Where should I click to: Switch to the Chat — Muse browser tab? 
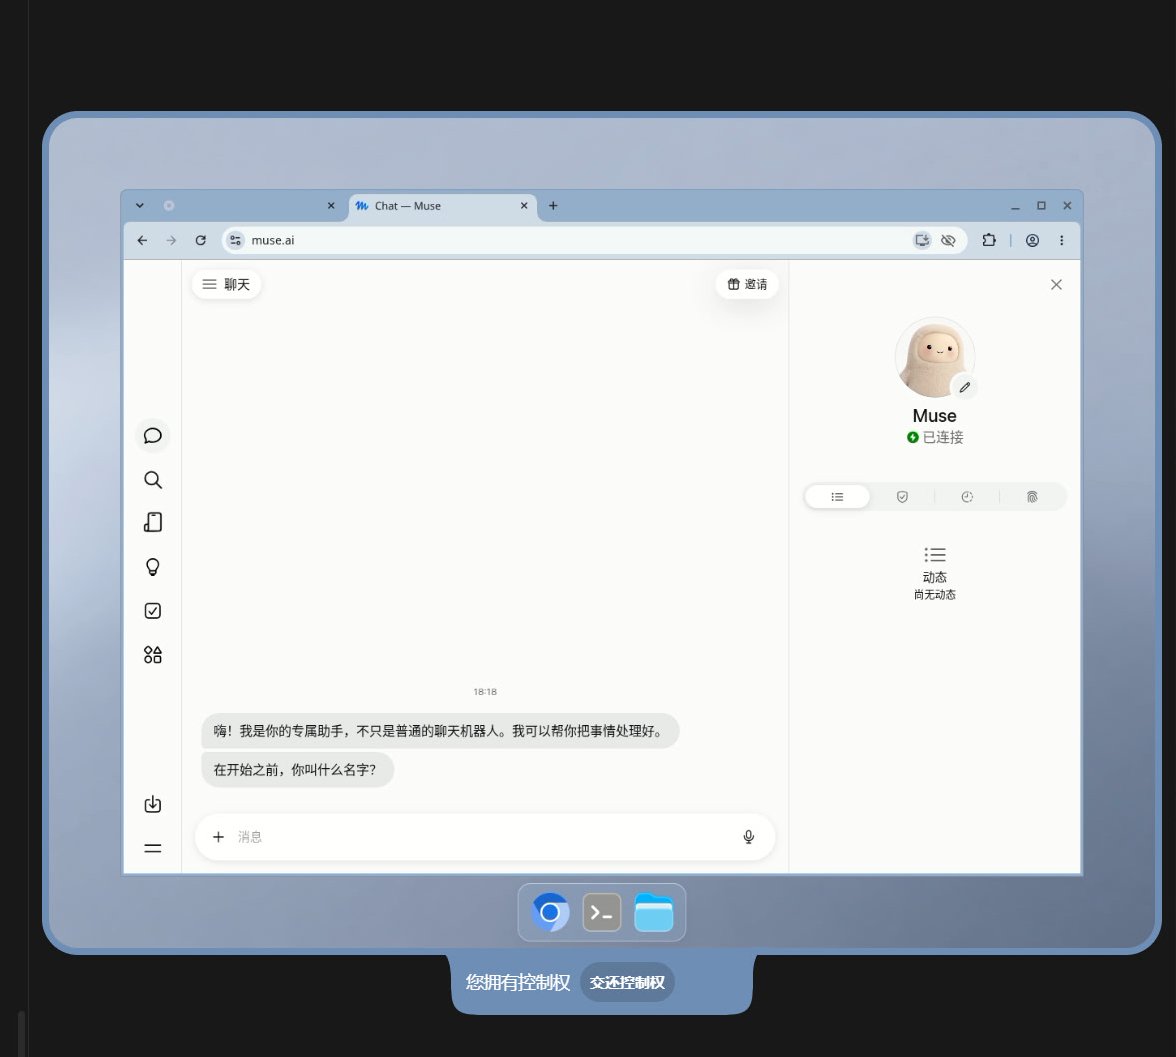pyautogui.click(x=442, y=206)
